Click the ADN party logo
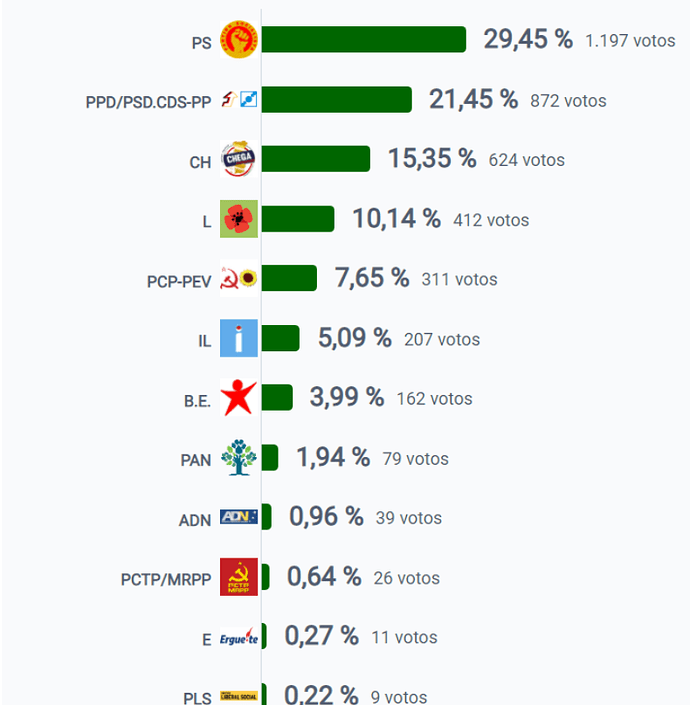 pos(239,517)
